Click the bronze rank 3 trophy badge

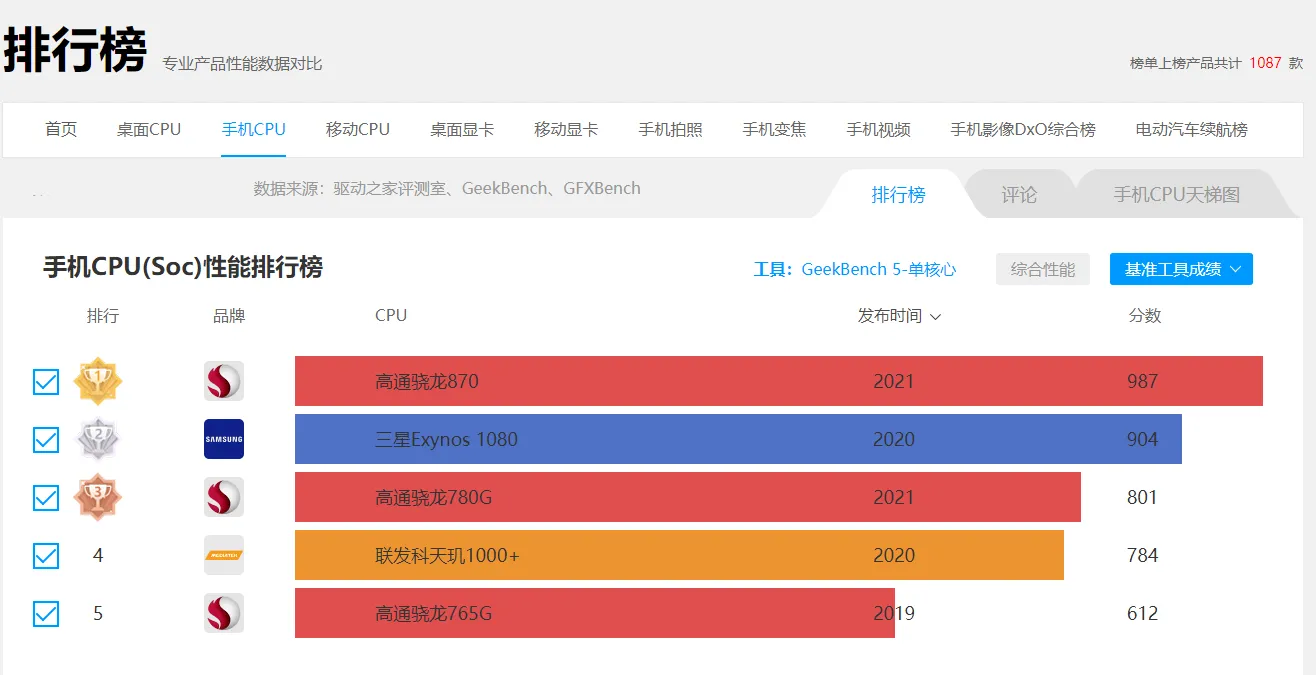98,497
